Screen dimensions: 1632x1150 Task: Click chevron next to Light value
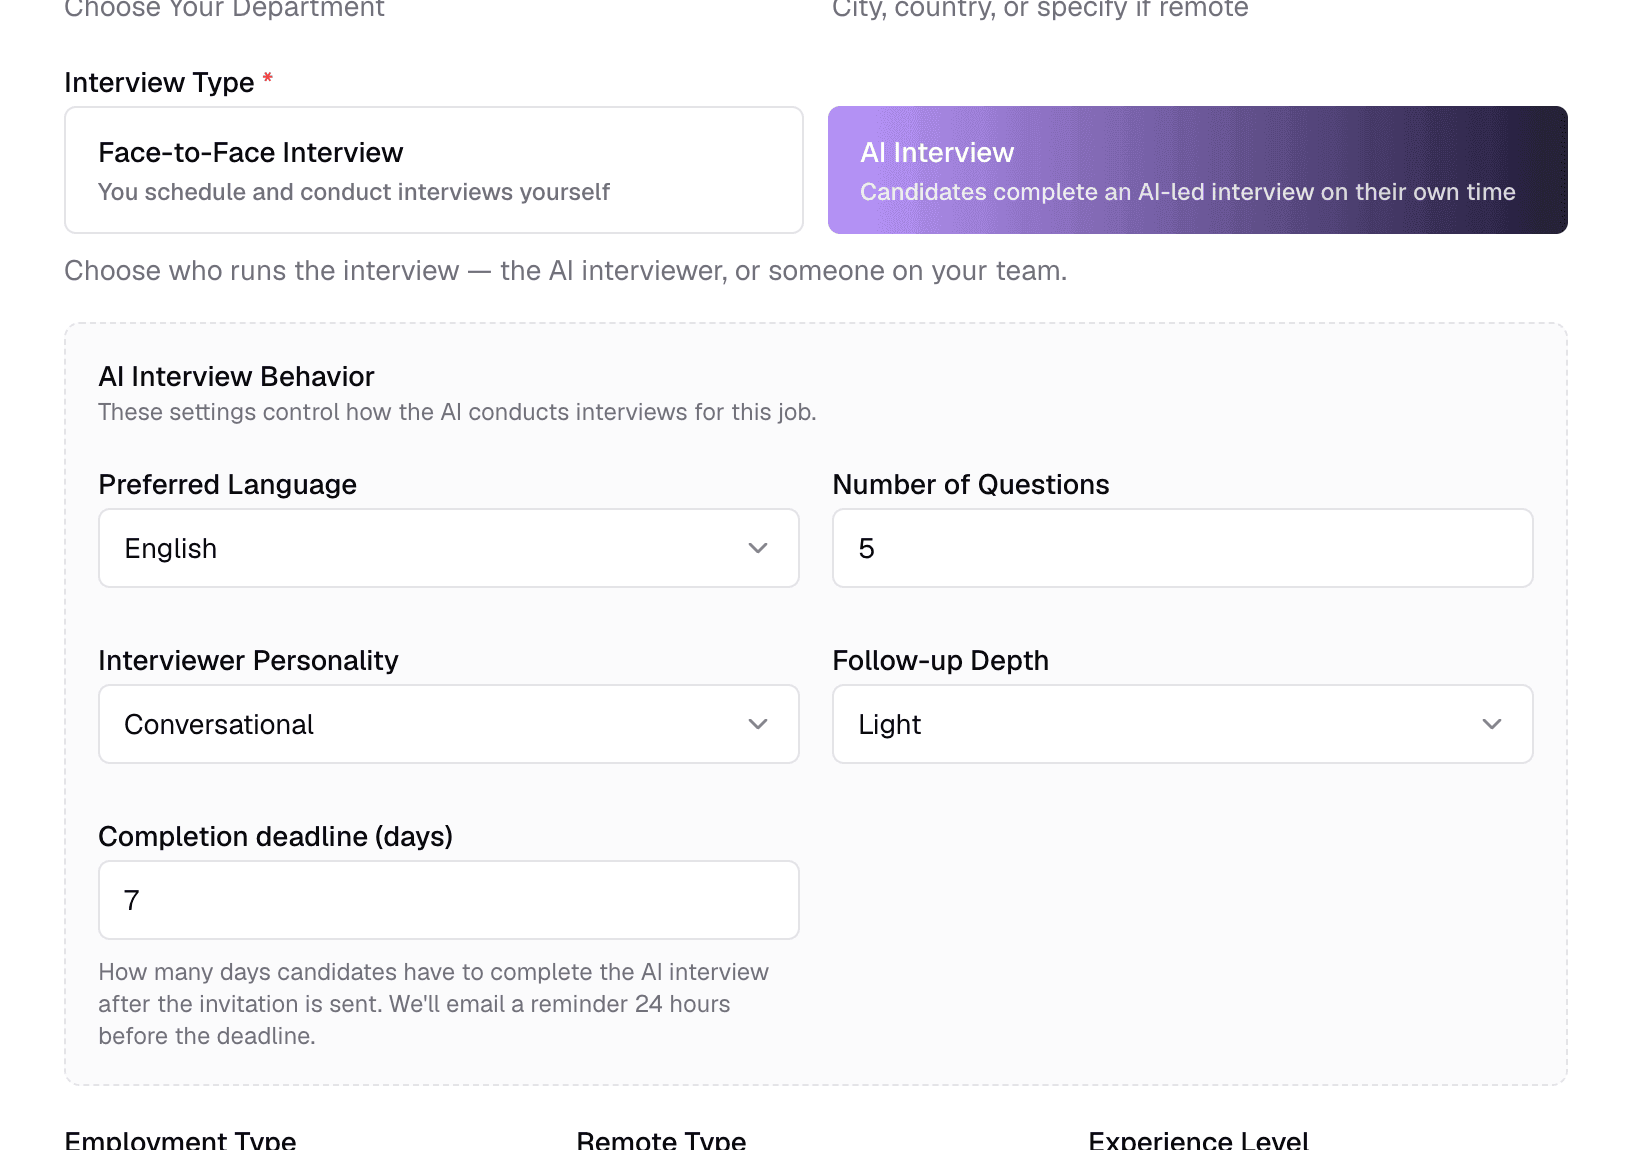click(x=1492, y=724)
